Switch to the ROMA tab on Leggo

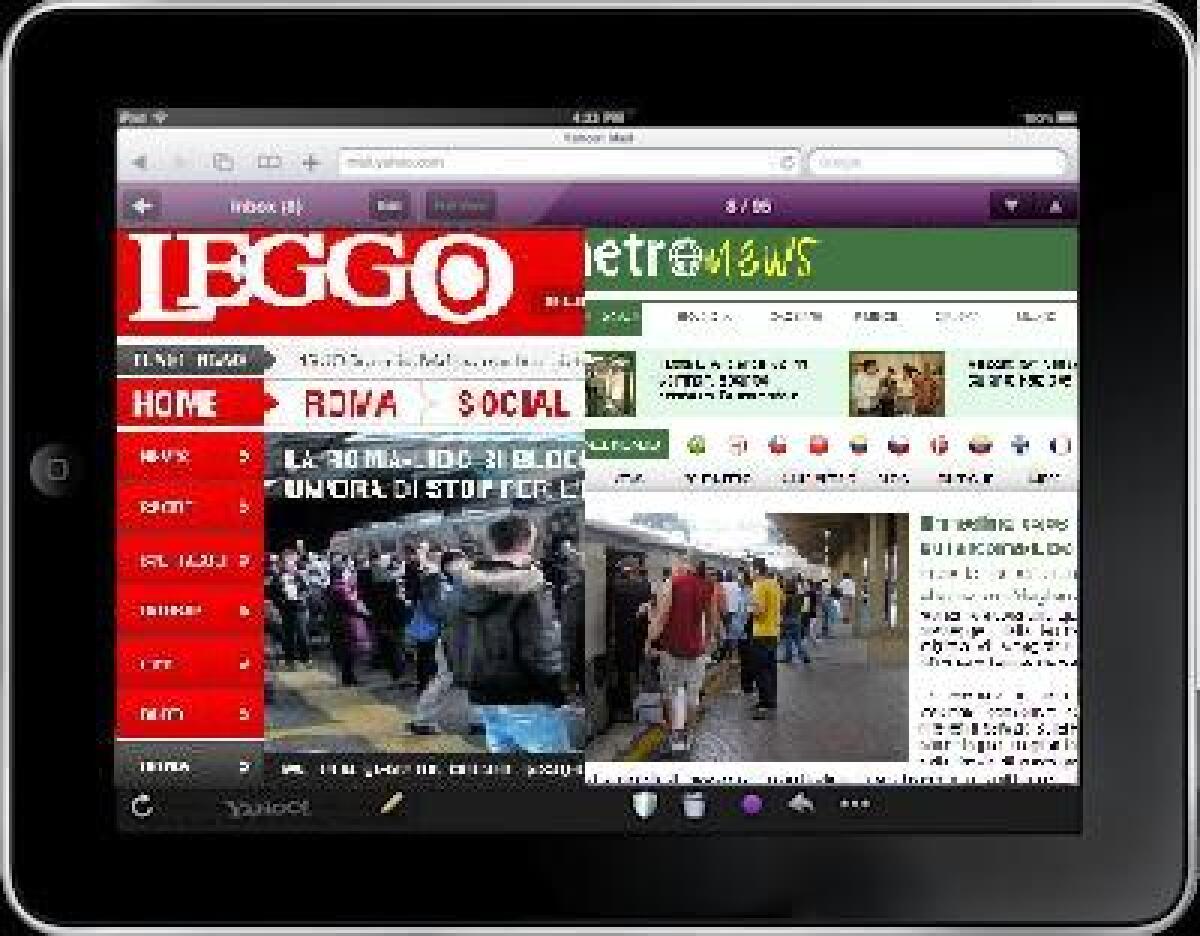tap(350, 406)
